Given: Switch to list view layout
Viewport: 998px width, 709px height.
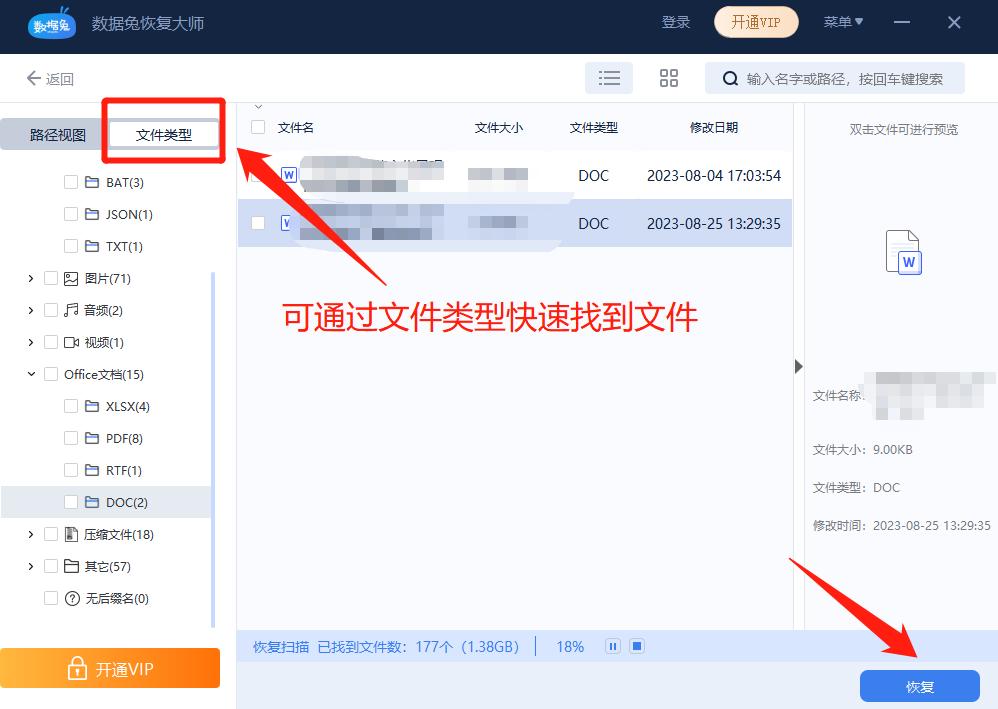Looking at the screenshot, I should [609, 77].
